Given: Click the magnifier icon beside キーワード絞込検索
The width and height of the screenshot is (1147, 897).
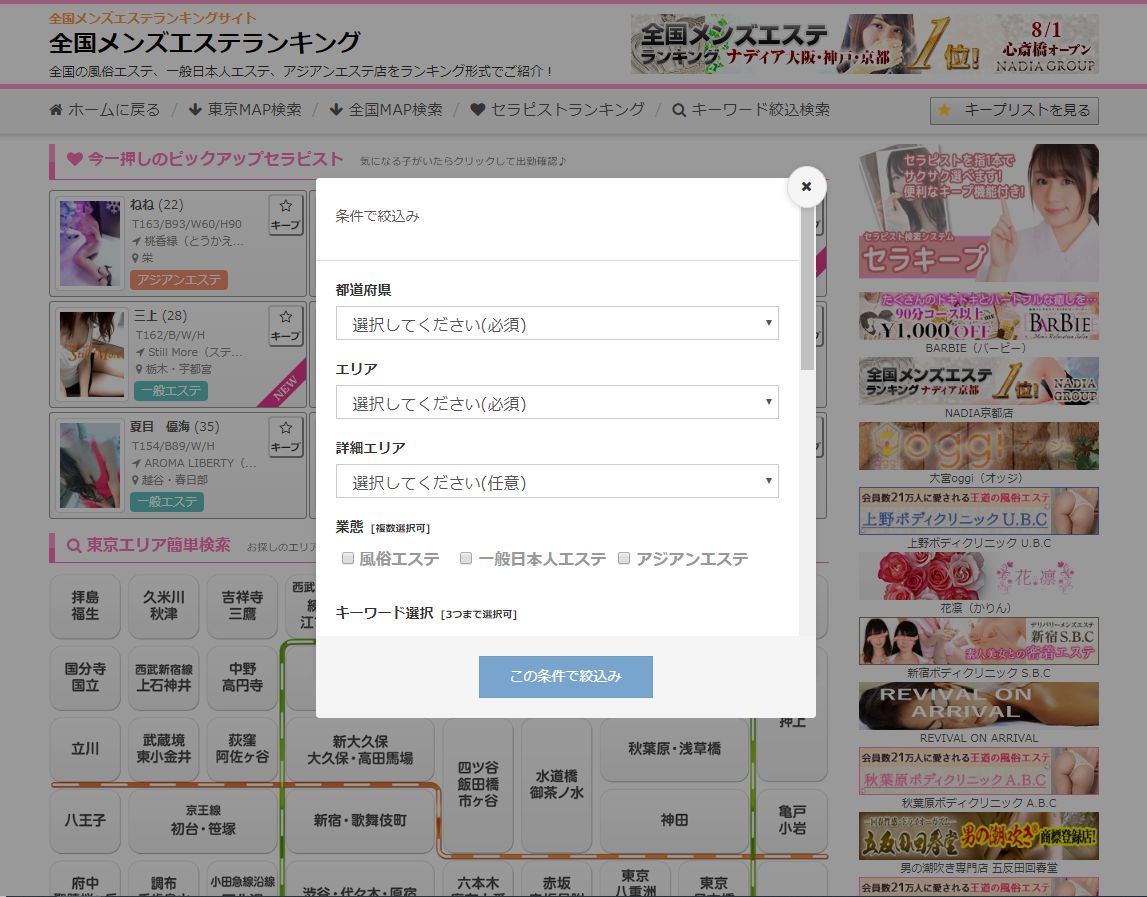Looking at the screenshot, I should point(679,110).
